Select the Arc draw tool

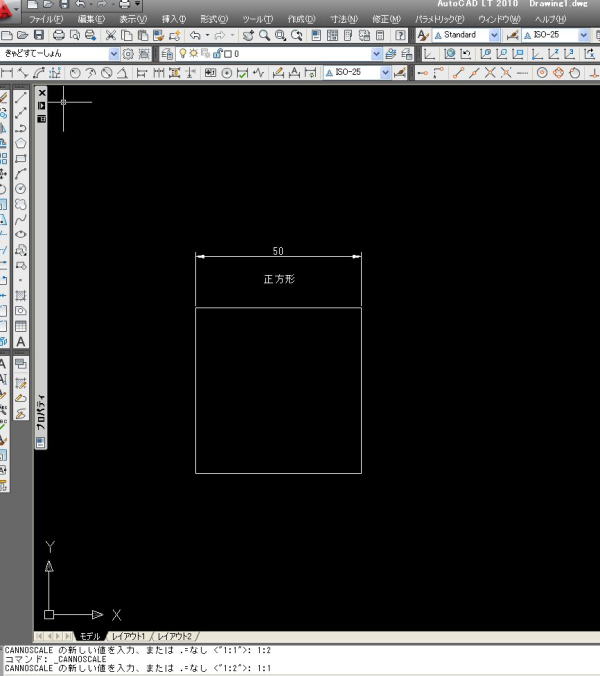(x=21, y=174)
